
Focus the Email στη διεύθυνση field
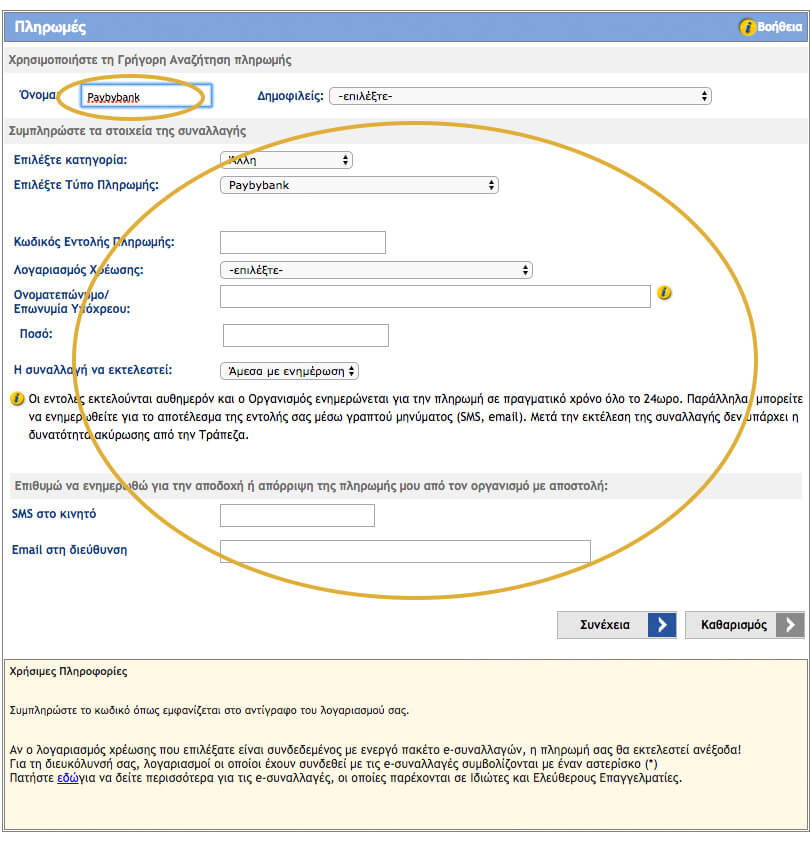tap(405, 551)
